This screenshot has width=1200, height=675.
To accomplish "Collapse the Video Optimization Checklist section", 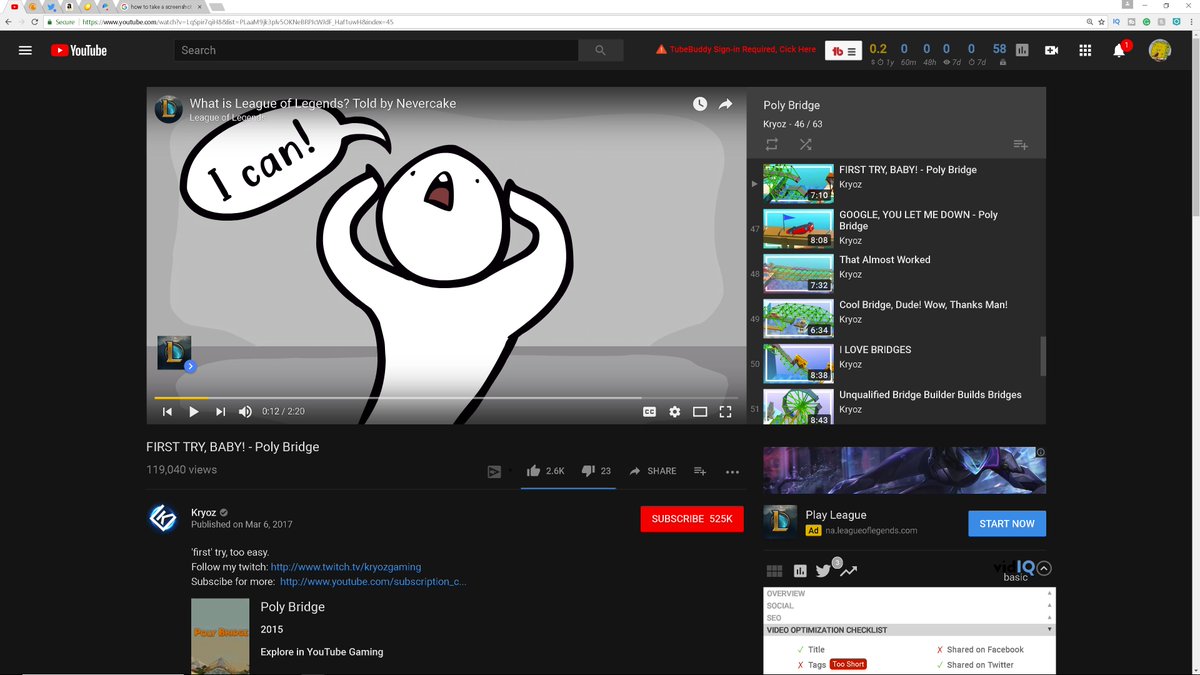I will pyautogui.click(x=909, y=630).
